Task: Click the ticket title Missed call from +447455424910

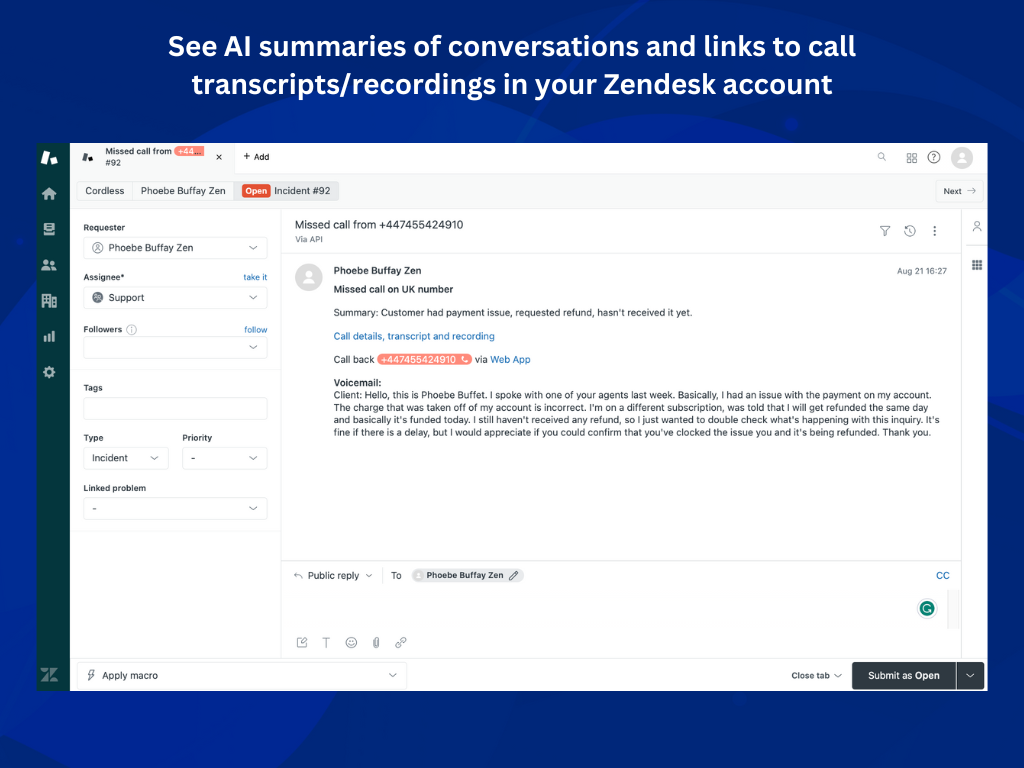Action: pyautogui.click(x=379, y=225)
